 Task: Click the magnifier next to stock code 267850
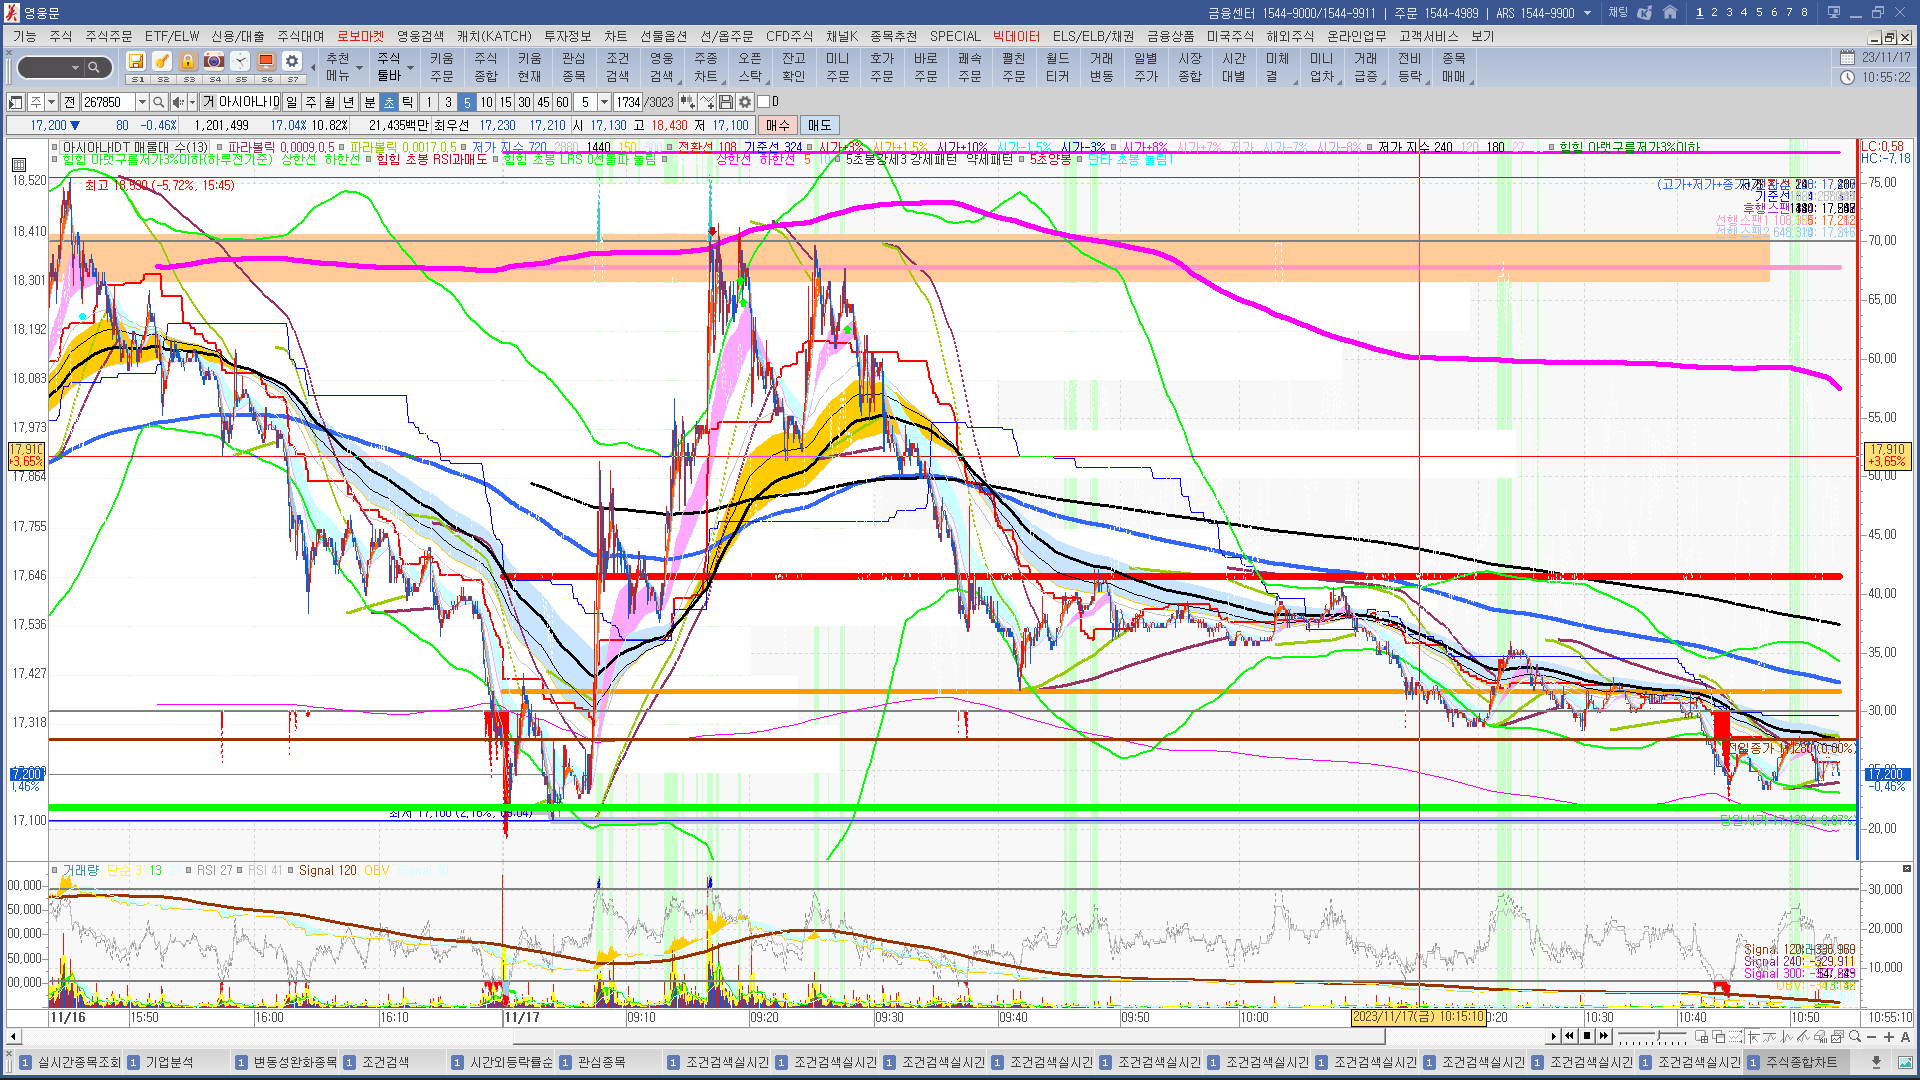click(x=159, y=102)
